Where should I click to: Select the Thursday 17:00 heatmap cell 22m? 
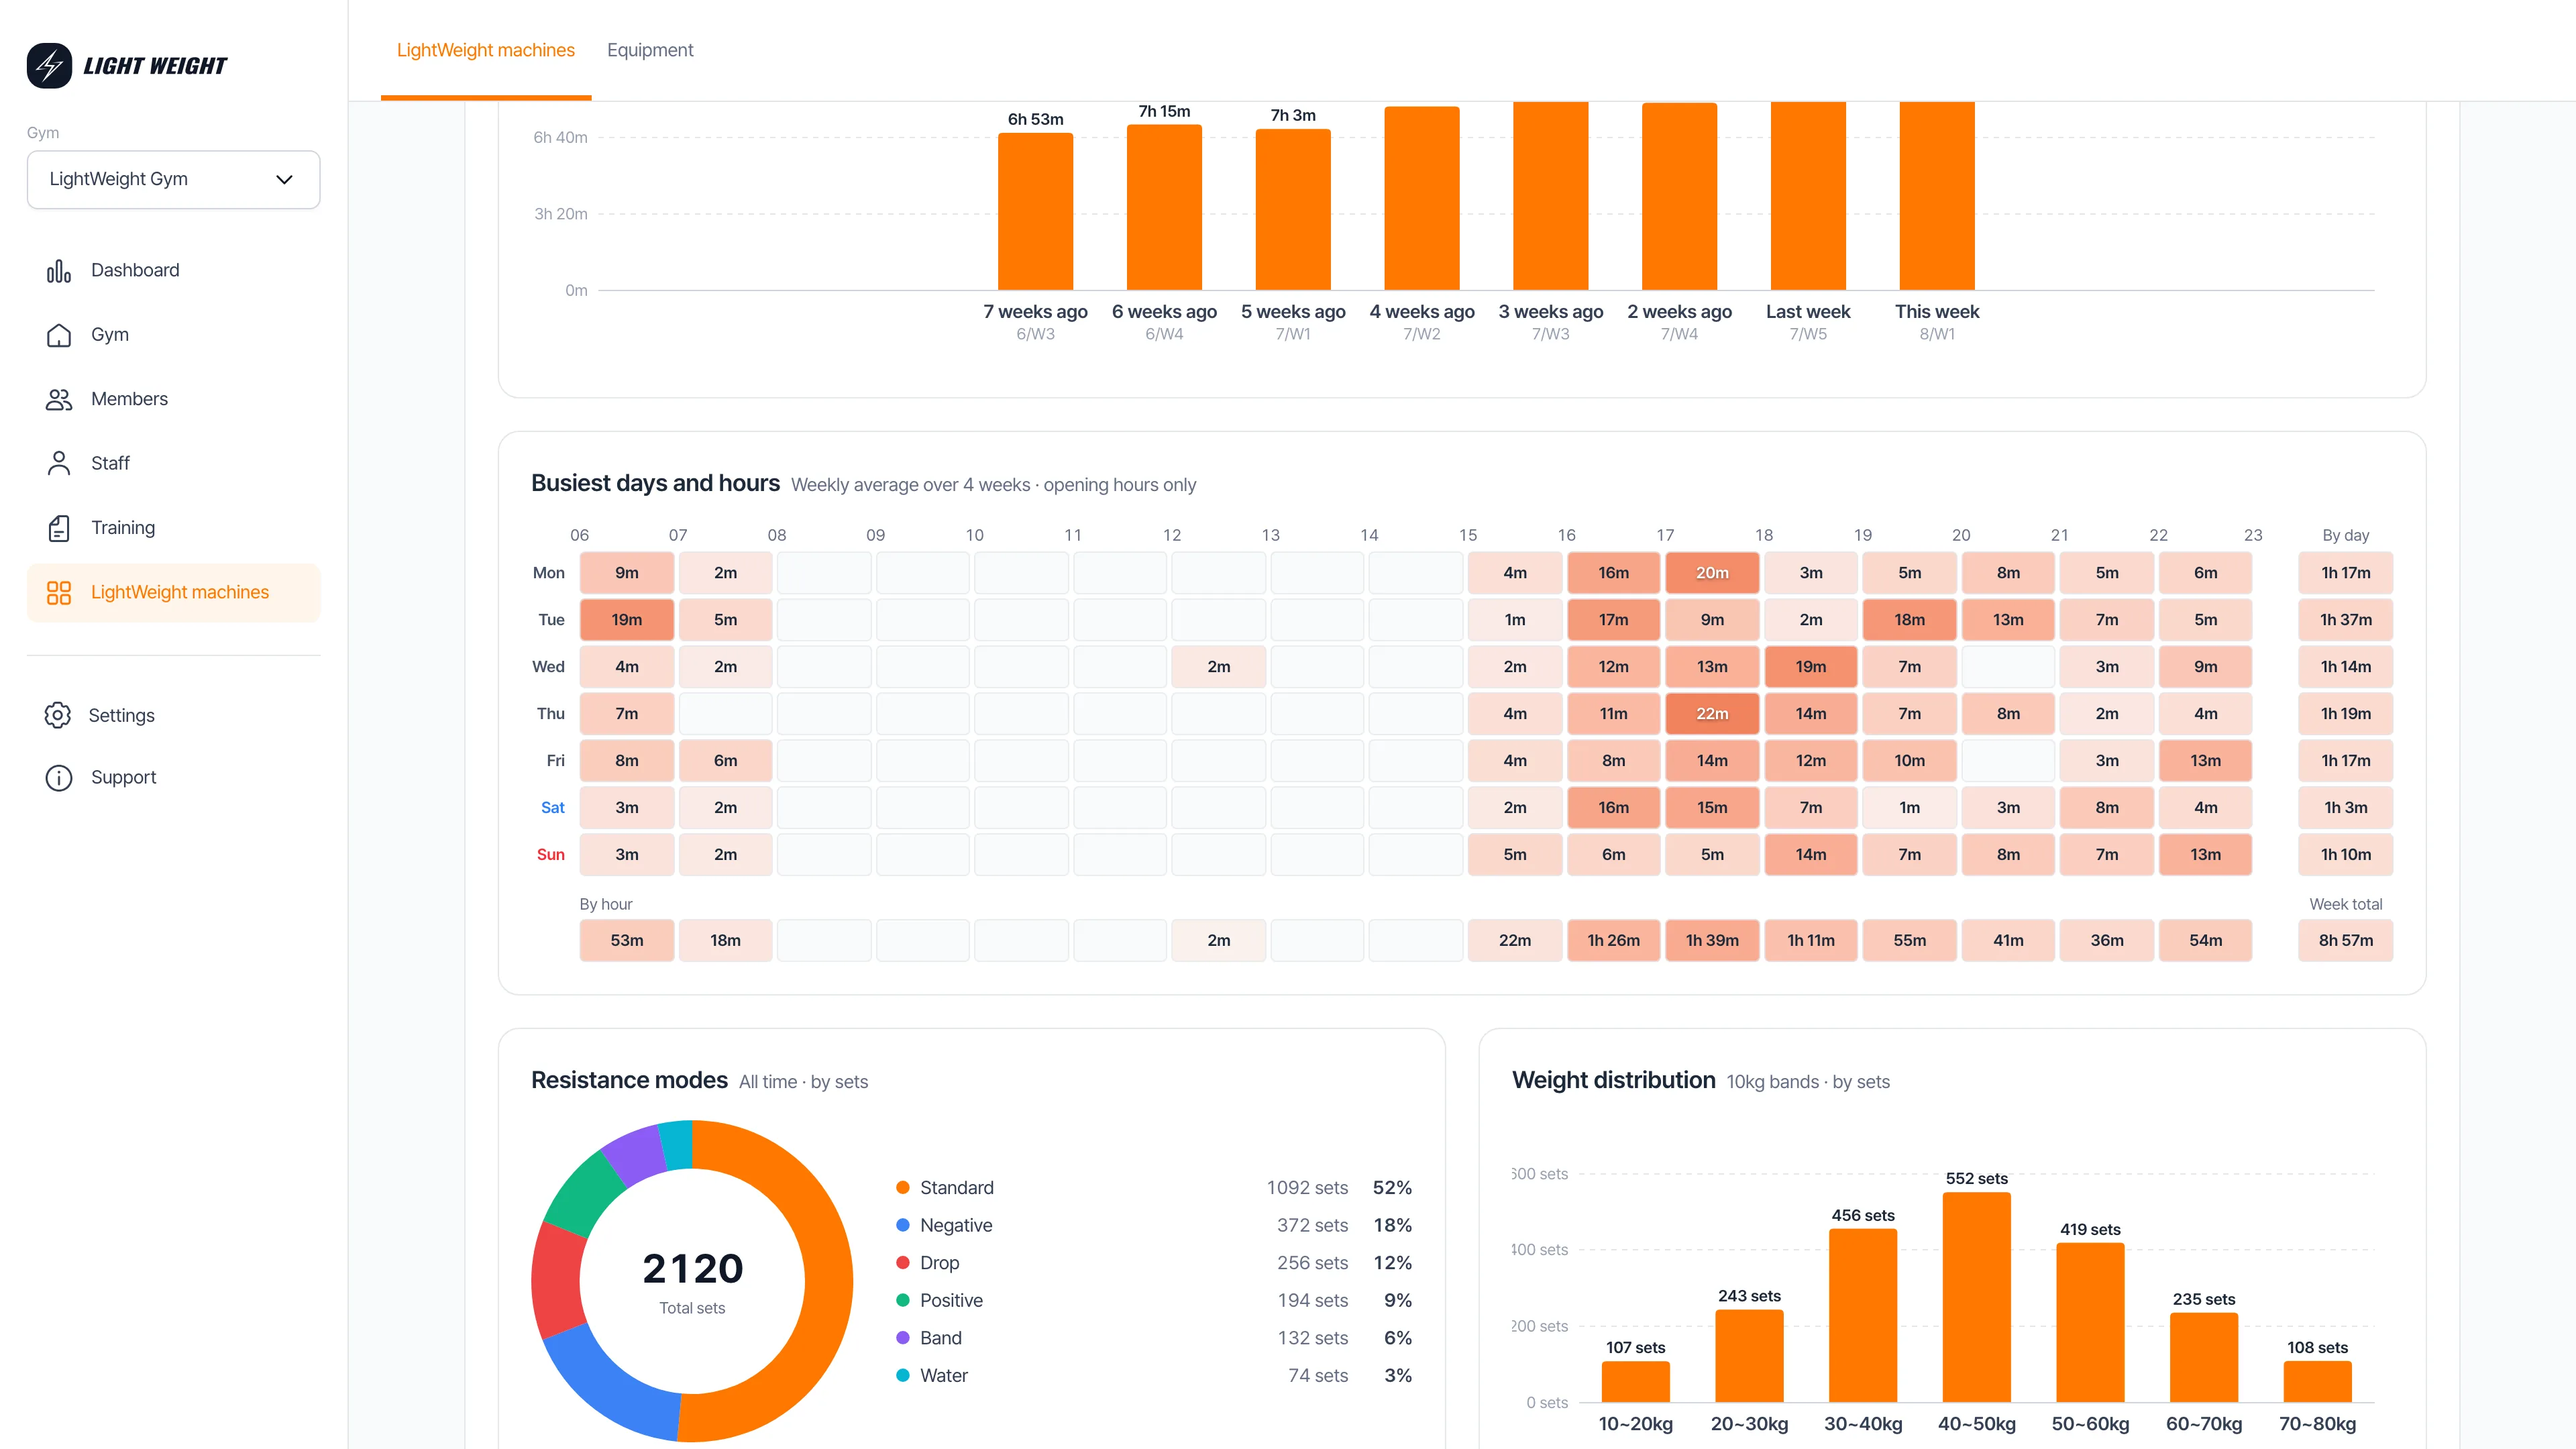tap(1712, 714)
